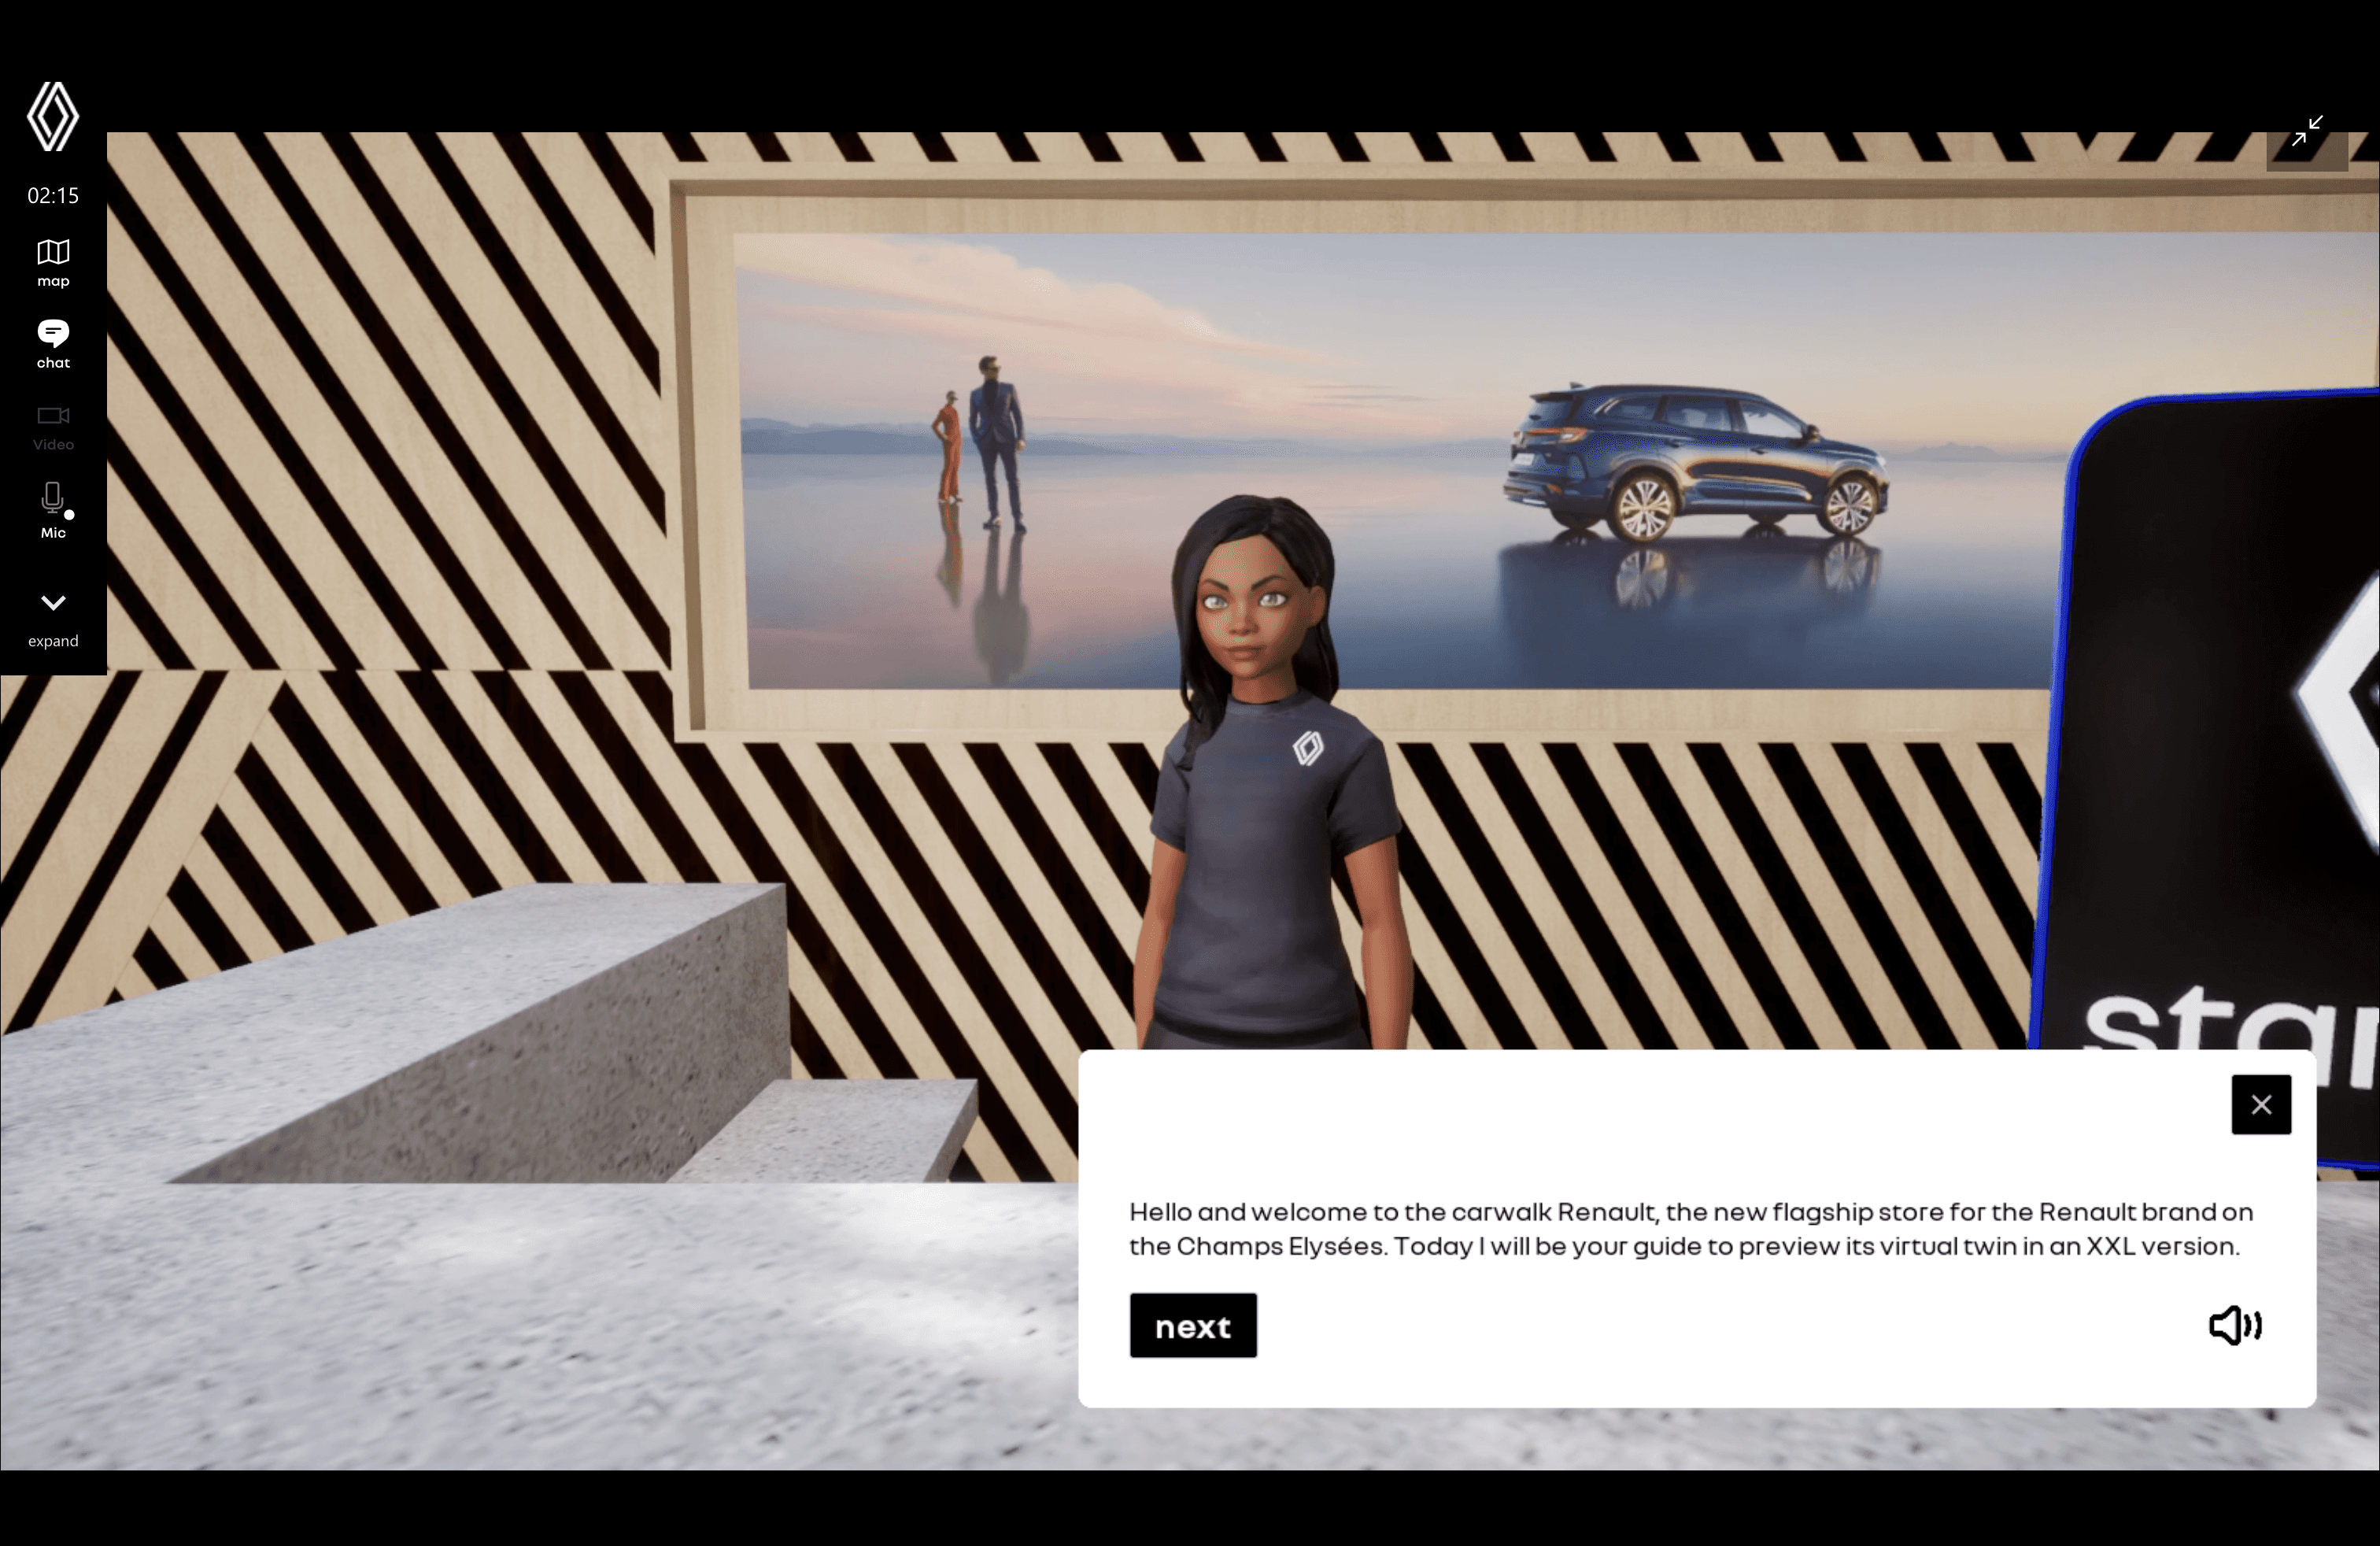The image size is (2380, 1546).
Task: Exit fullscreen using the collapse arrows
Action: [x=2307, y=131]
